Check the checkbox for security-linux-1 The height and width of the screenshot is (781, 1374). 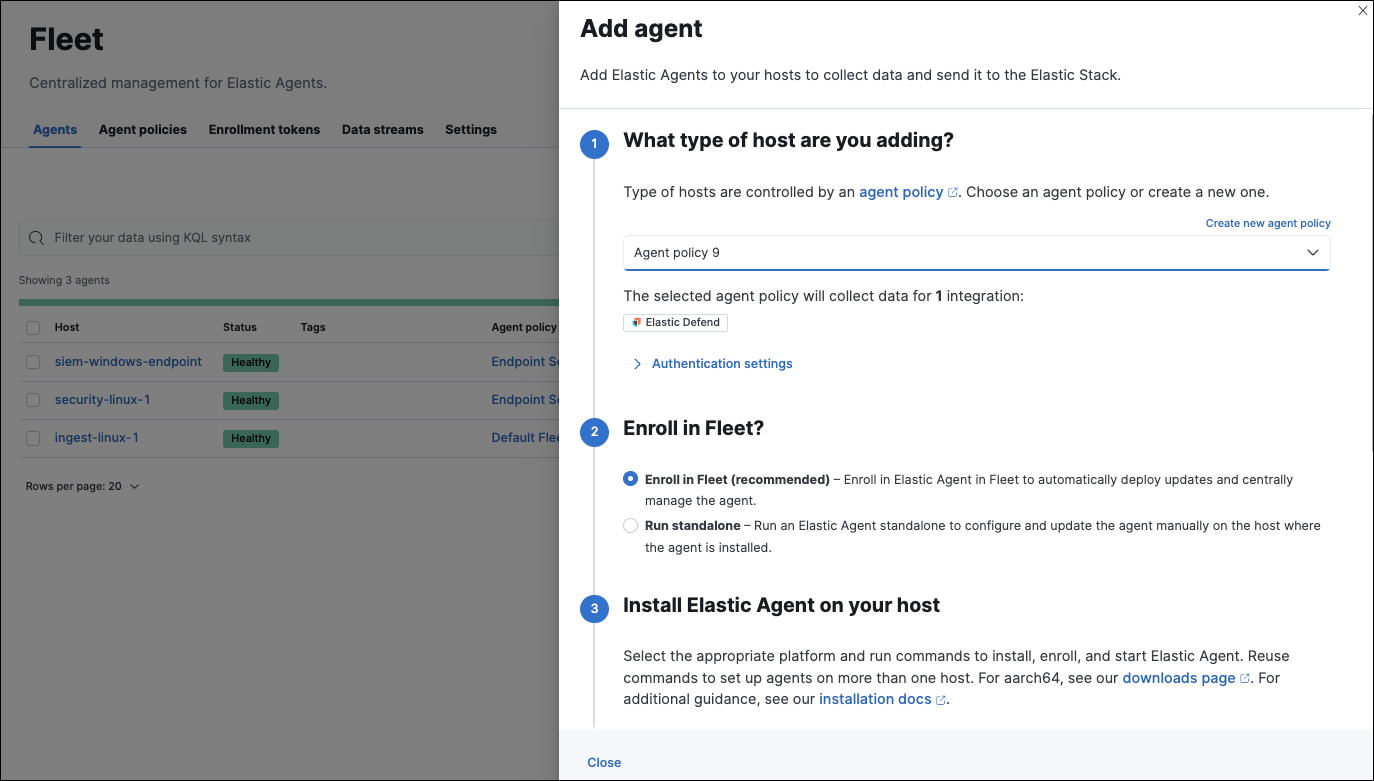pos(32,400)
